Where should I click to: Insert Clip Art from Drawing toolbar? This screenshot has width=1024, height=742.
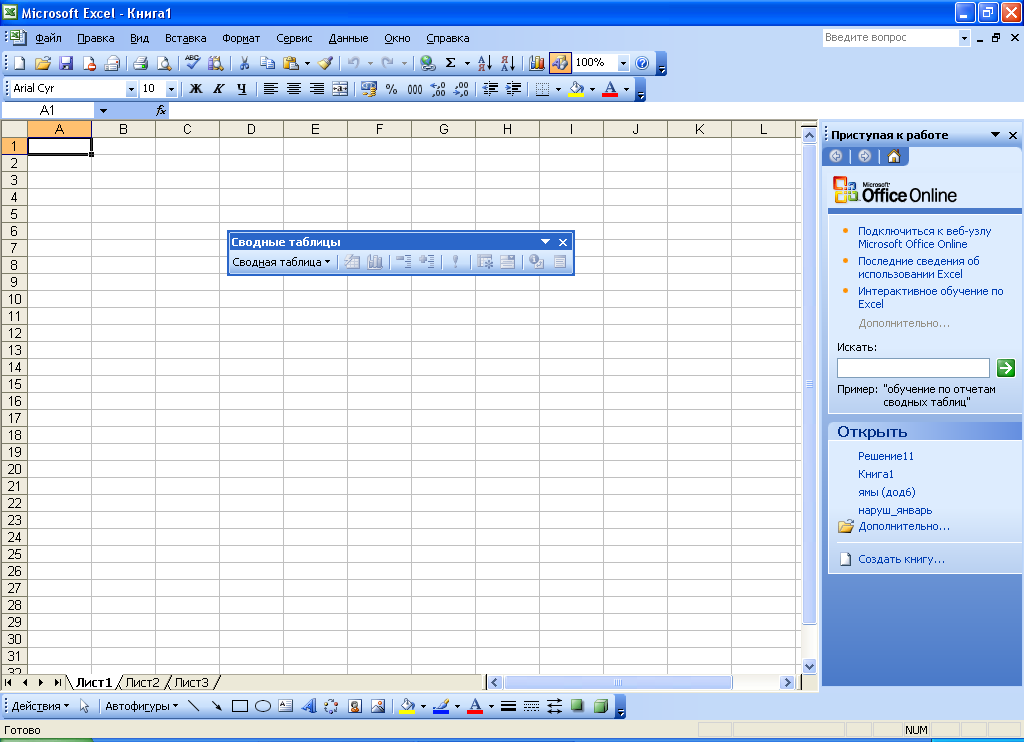pos(355,706)
